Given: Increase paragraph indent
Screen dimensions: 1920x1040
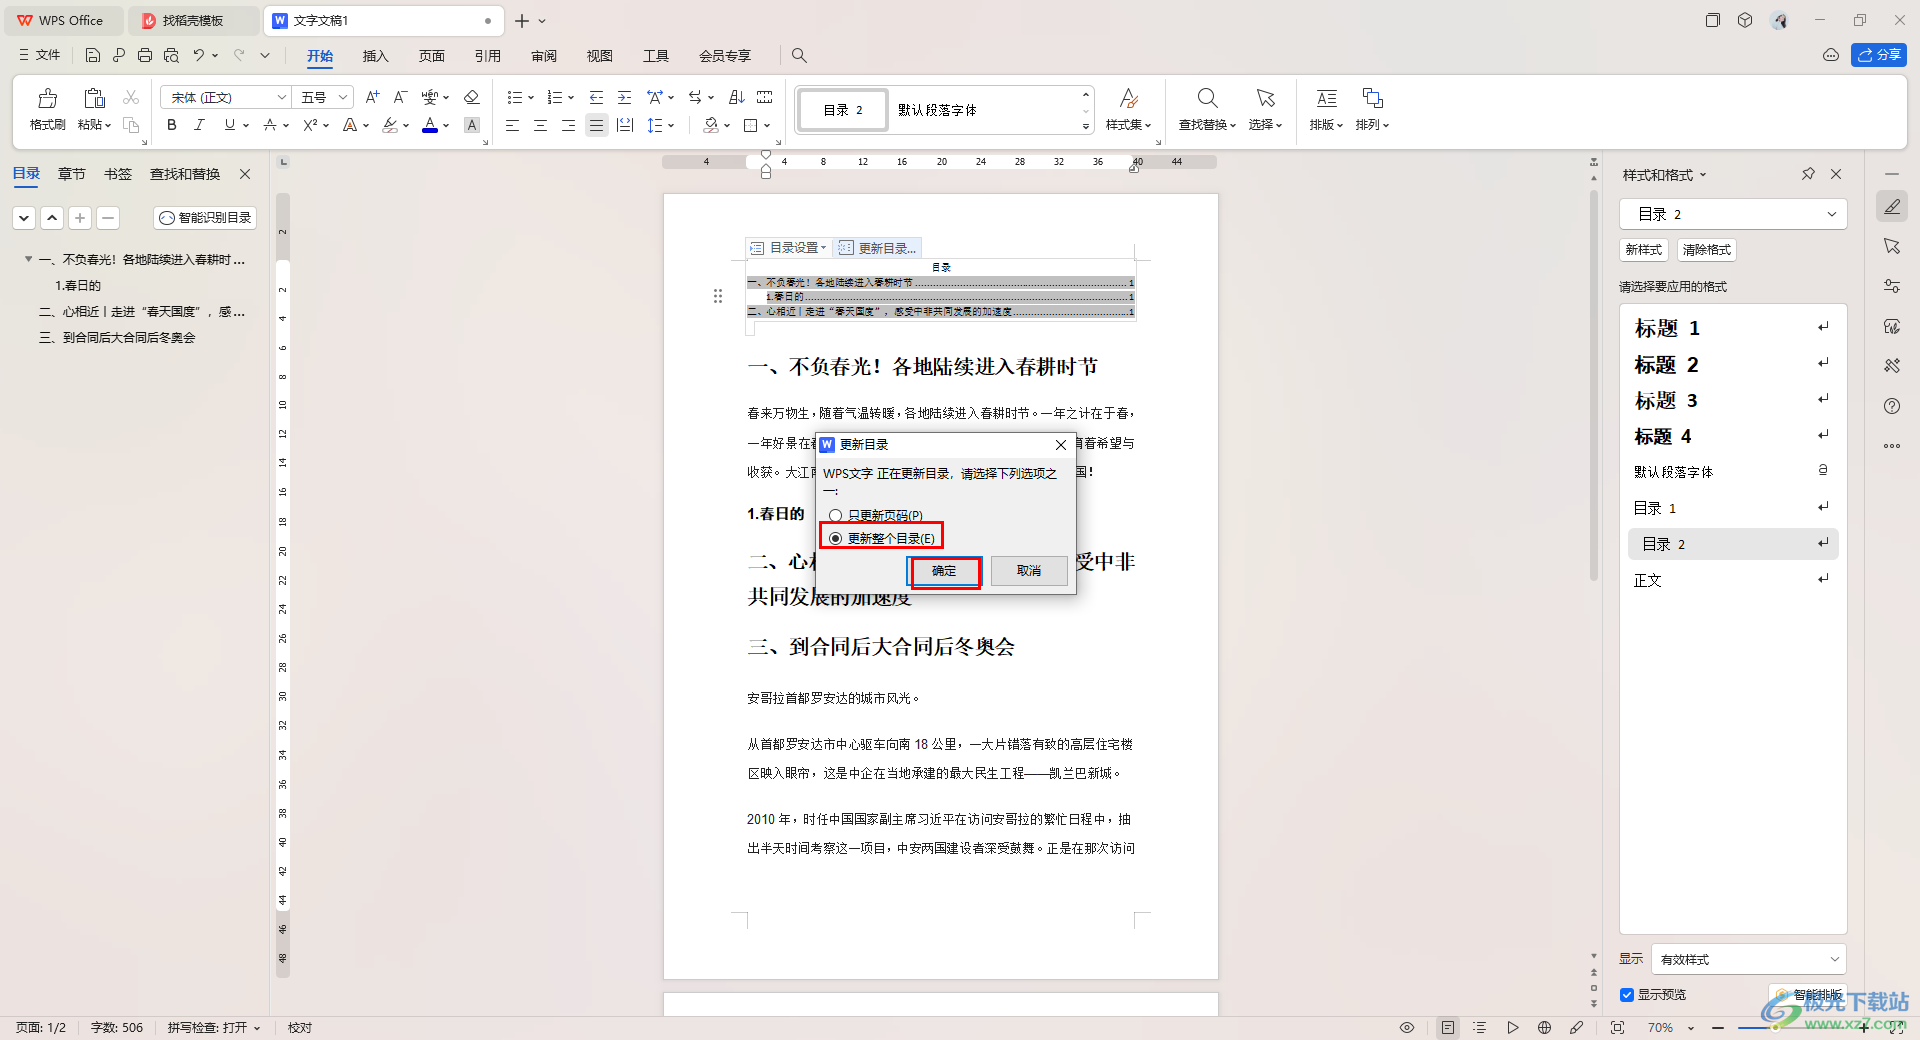Looking at the screenshot, I should (624, 97).
